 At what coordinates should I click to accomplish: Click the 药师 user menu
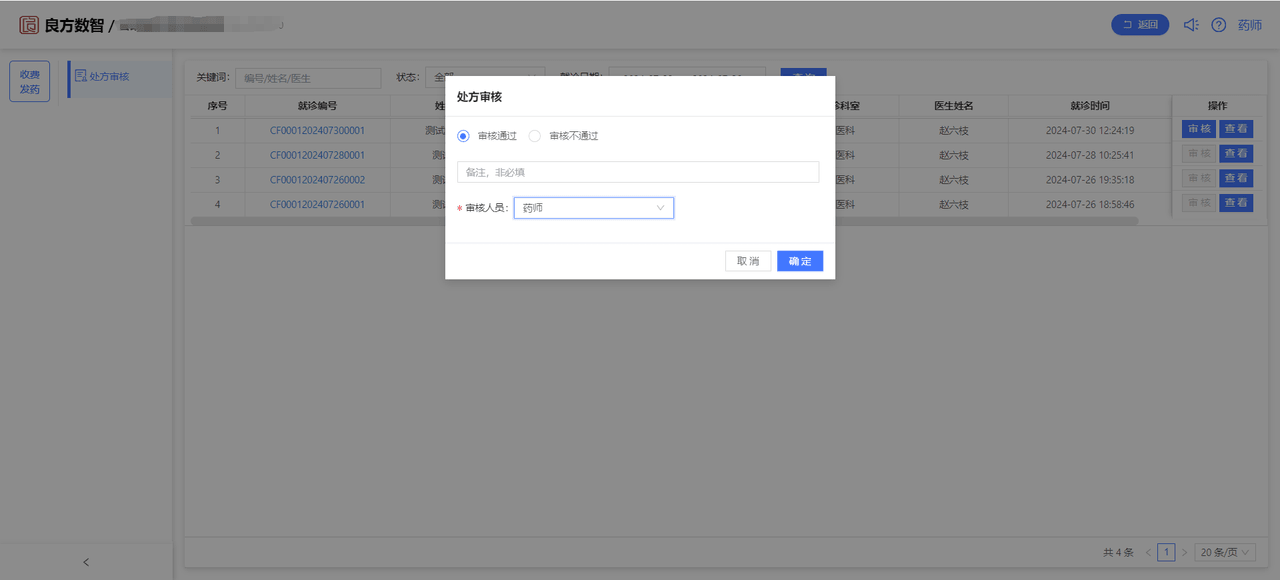[x=1250, y=25]
